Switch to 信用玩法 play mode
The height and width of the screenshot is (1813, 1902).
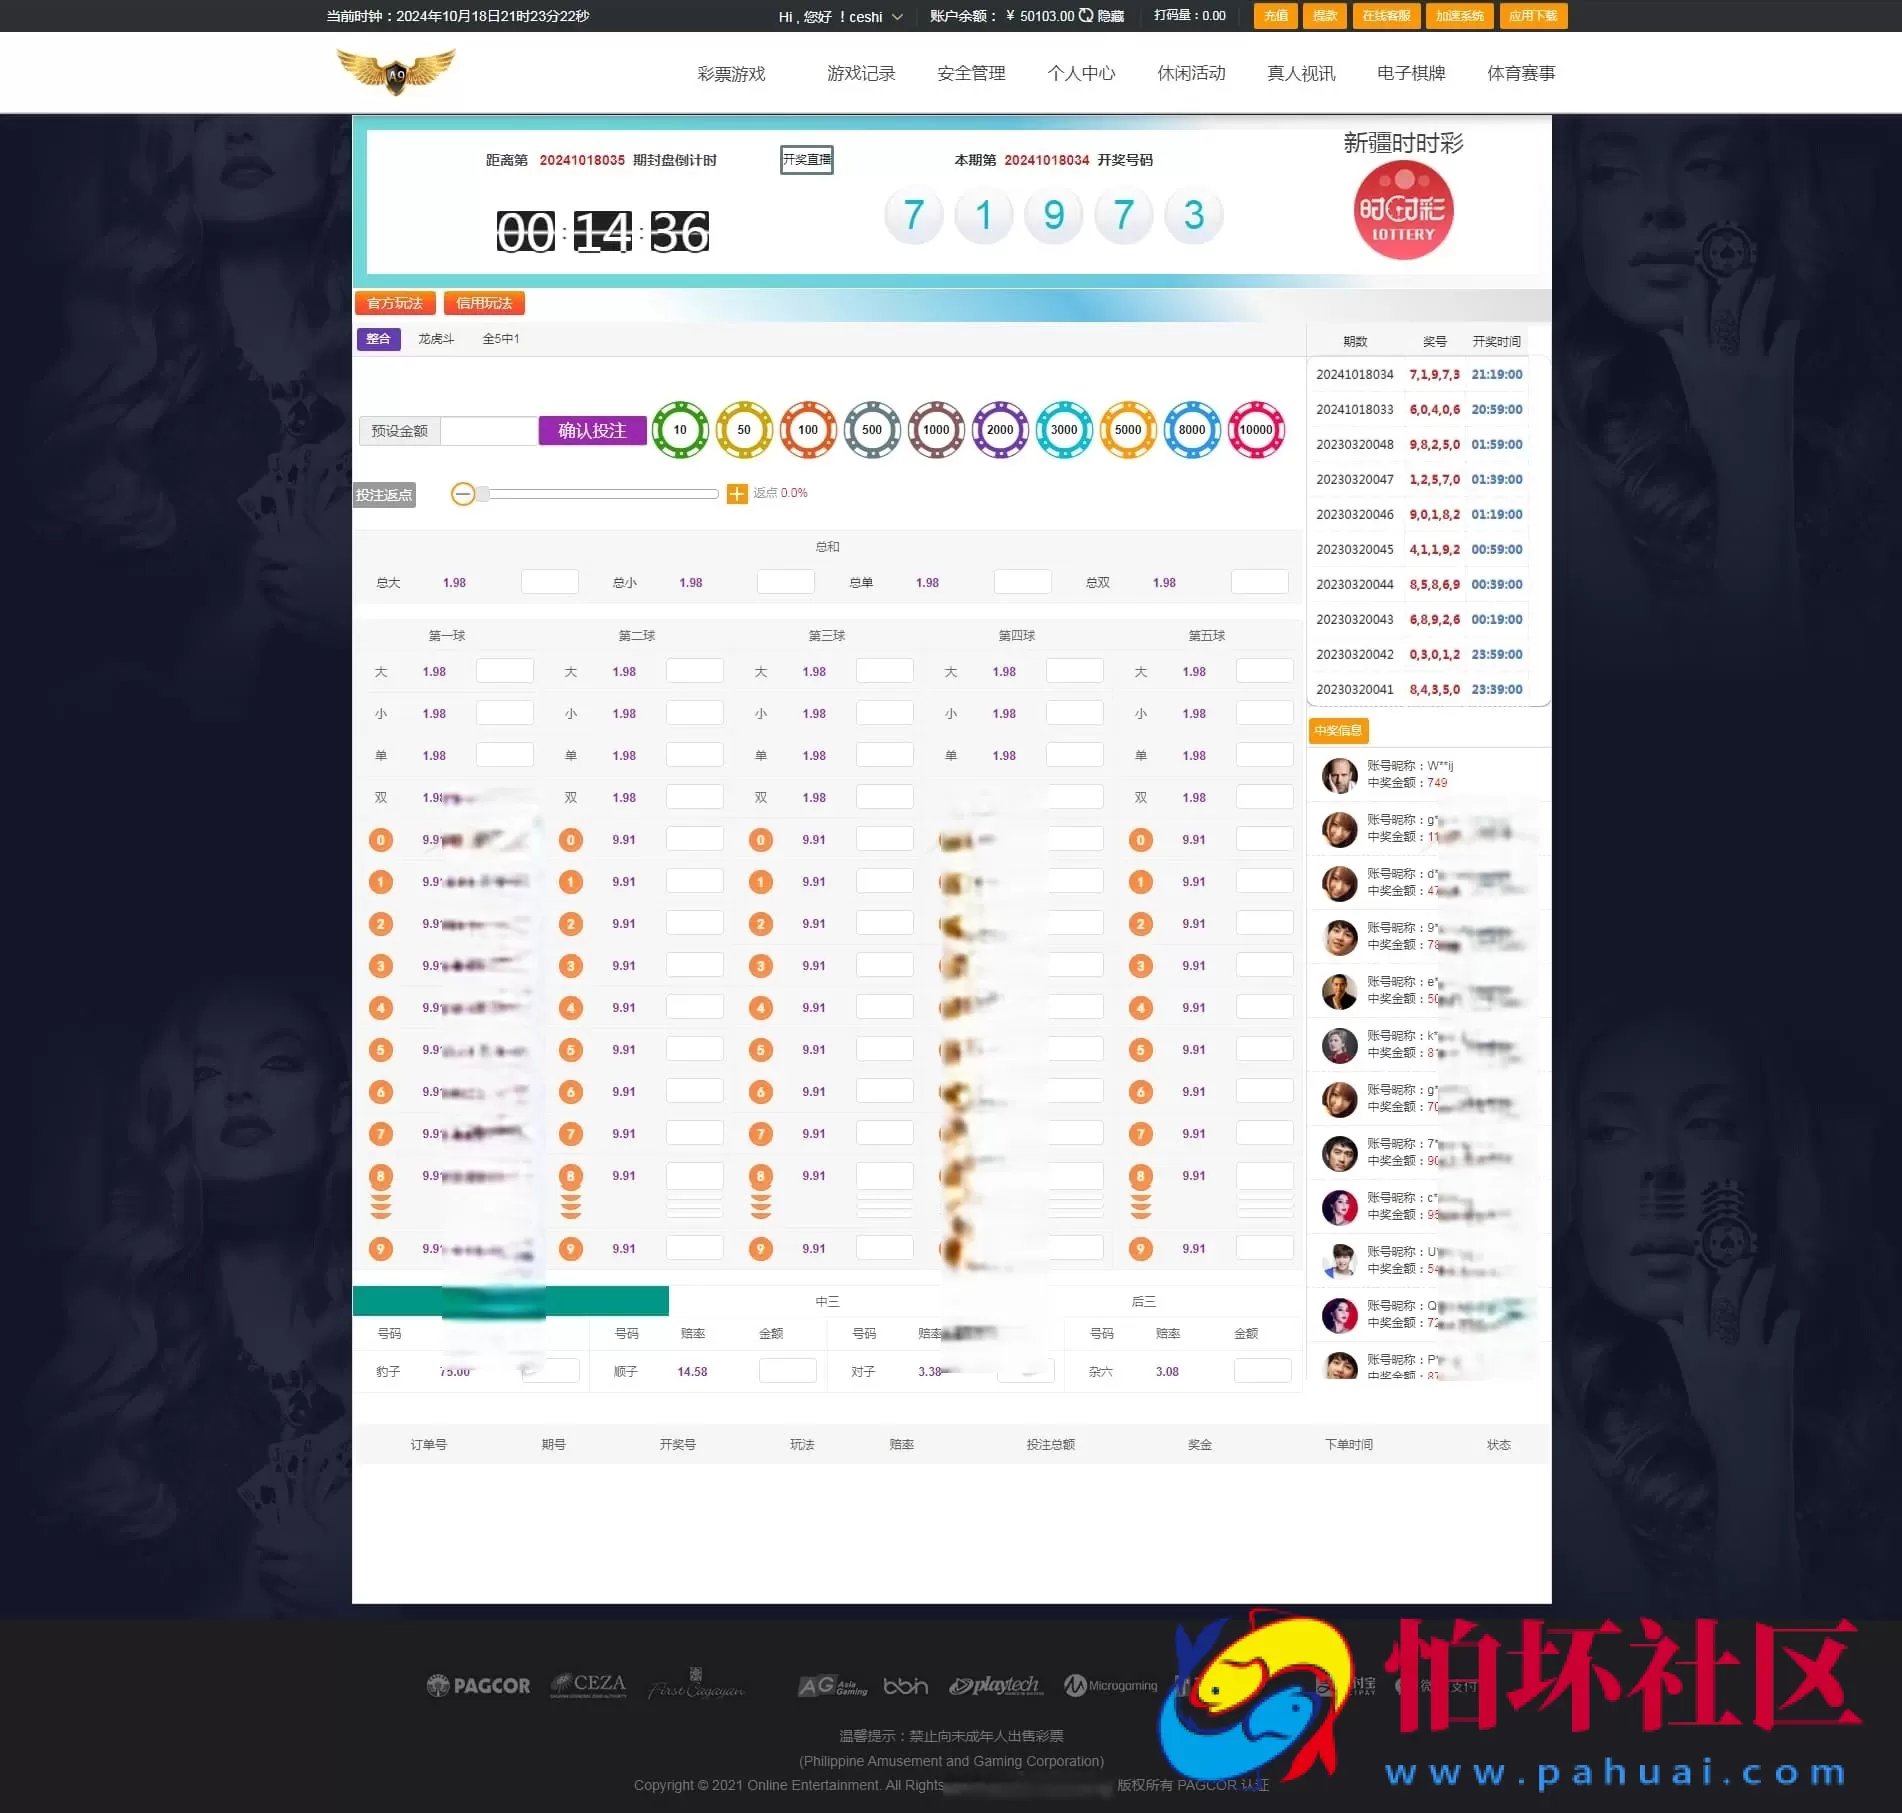coord(485,302)
